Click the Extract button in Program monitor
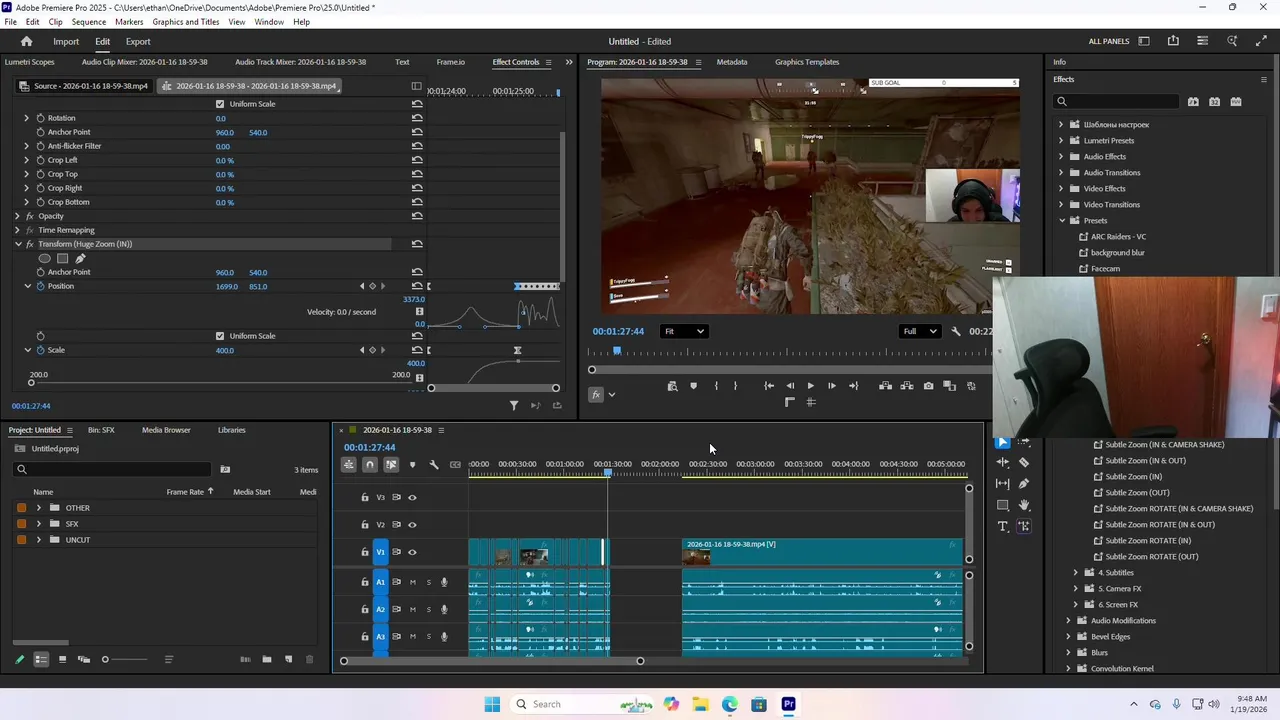The width and height of the screenshot is (1280, 720). point(907,386)
